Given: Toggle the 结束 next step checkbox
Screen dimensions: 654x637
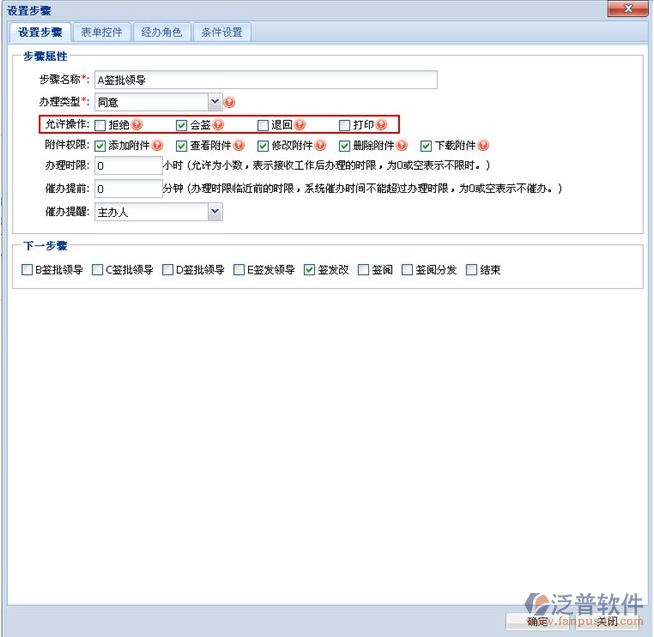Looking at the screenshot, I should [471, 269].
